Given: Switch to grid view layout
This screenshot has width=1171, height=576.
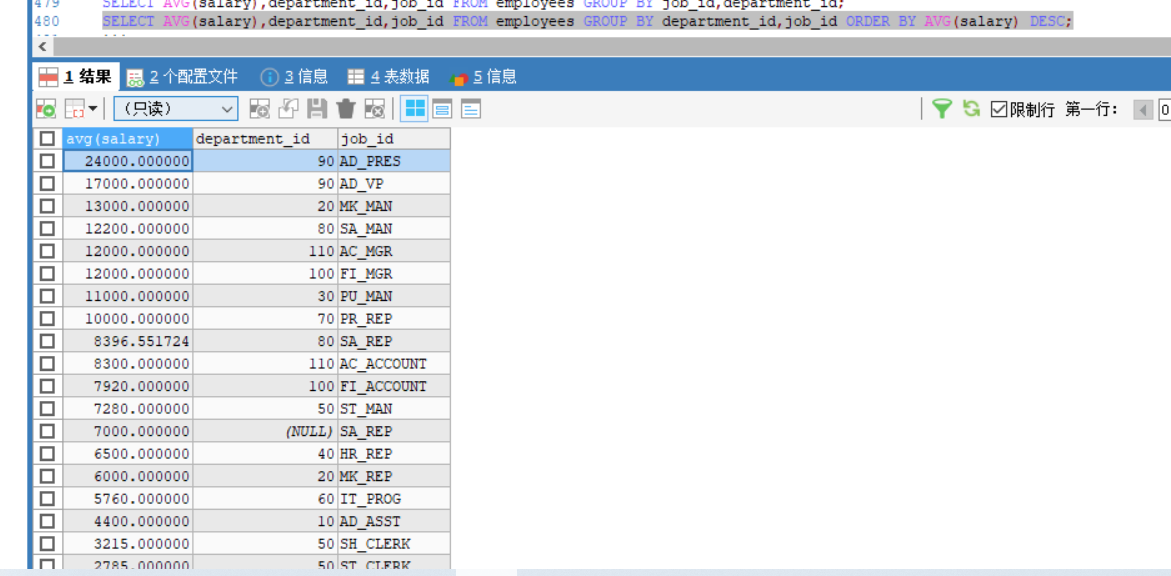Looking at the screenshot, I should click(x=414, y=108).
